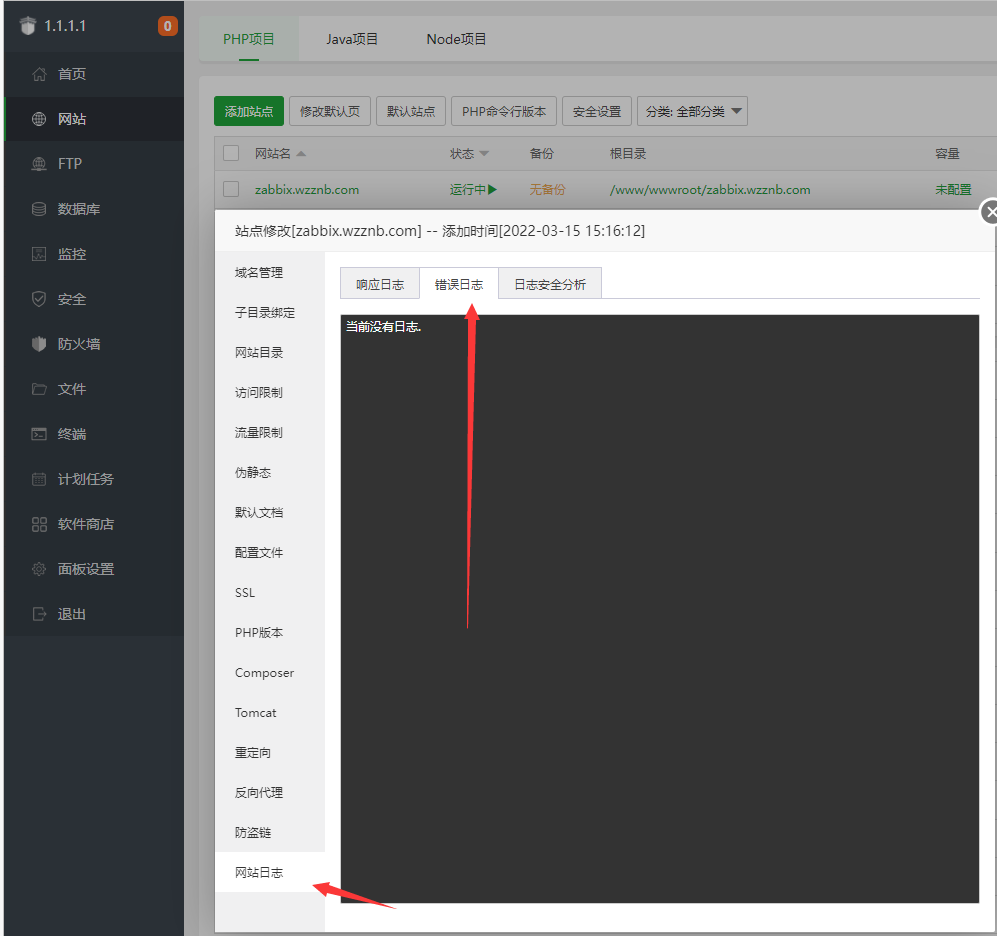
Task: Click the 退出 logout icon
Action: click(x=39, y=614)
